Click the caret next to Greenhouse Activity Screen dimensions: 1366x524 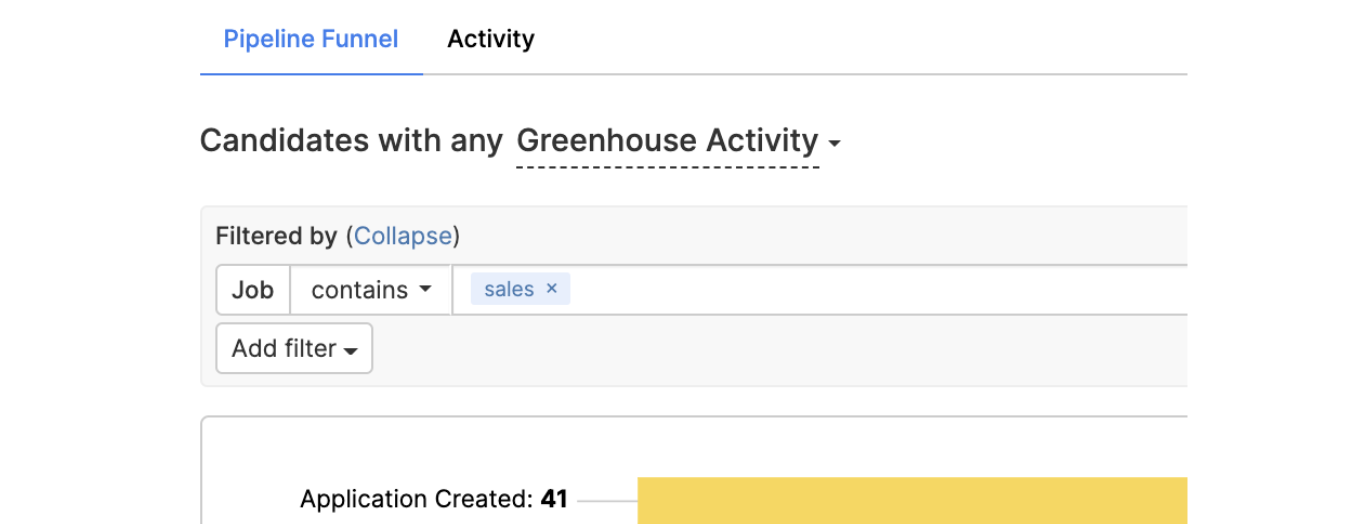[835, 145]
